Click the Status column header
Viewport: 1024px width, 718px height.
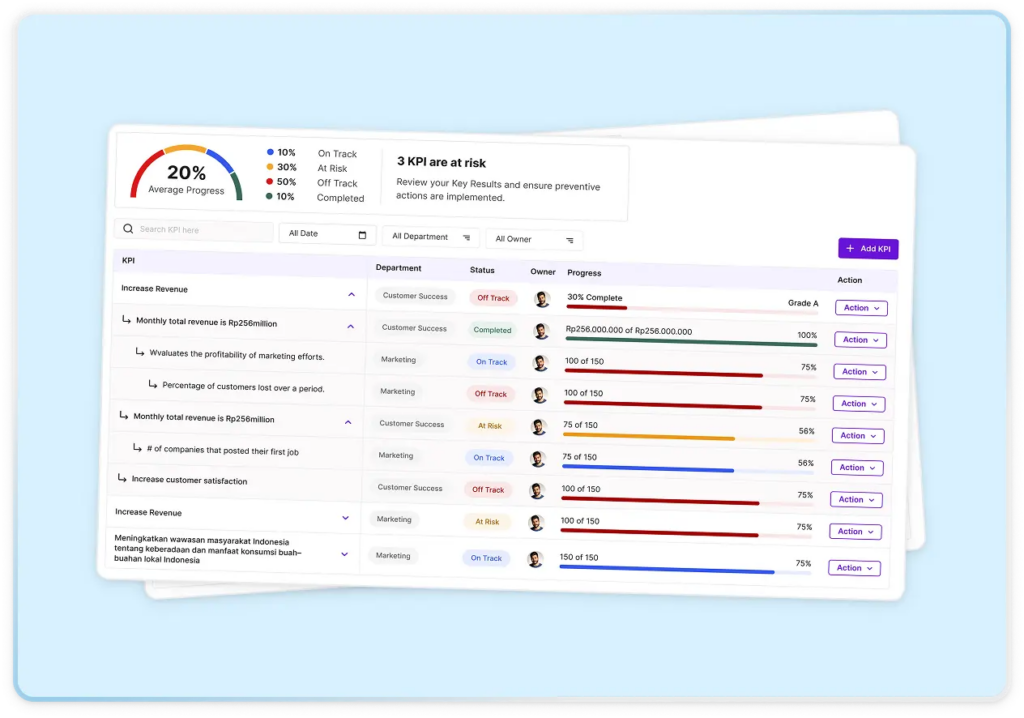[x=482, y=270]
